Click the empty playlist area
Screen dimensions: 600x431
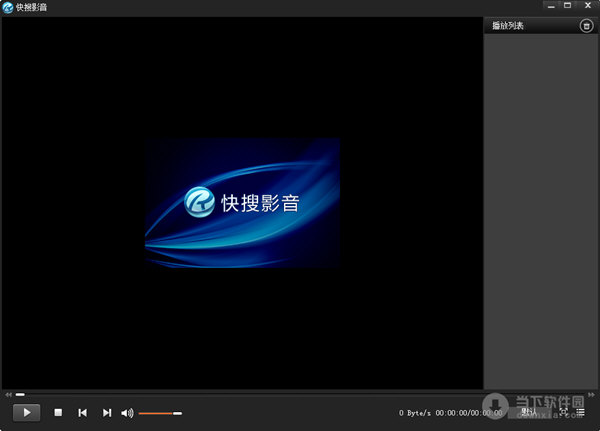(540, 200)
